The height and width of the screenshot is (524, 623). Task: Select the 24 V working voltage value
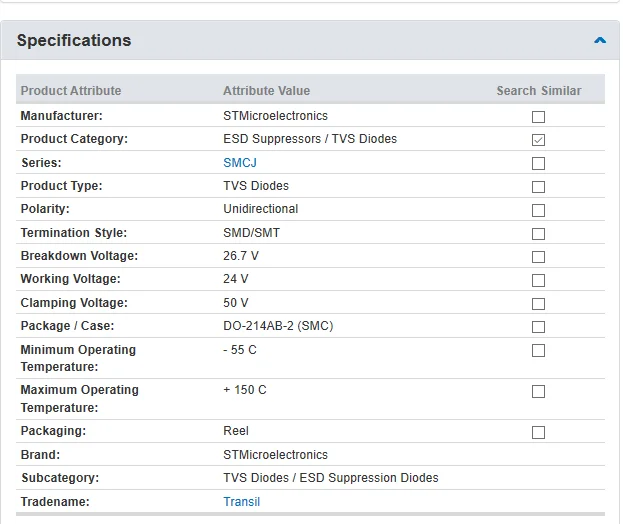click(x=235, y=278)
